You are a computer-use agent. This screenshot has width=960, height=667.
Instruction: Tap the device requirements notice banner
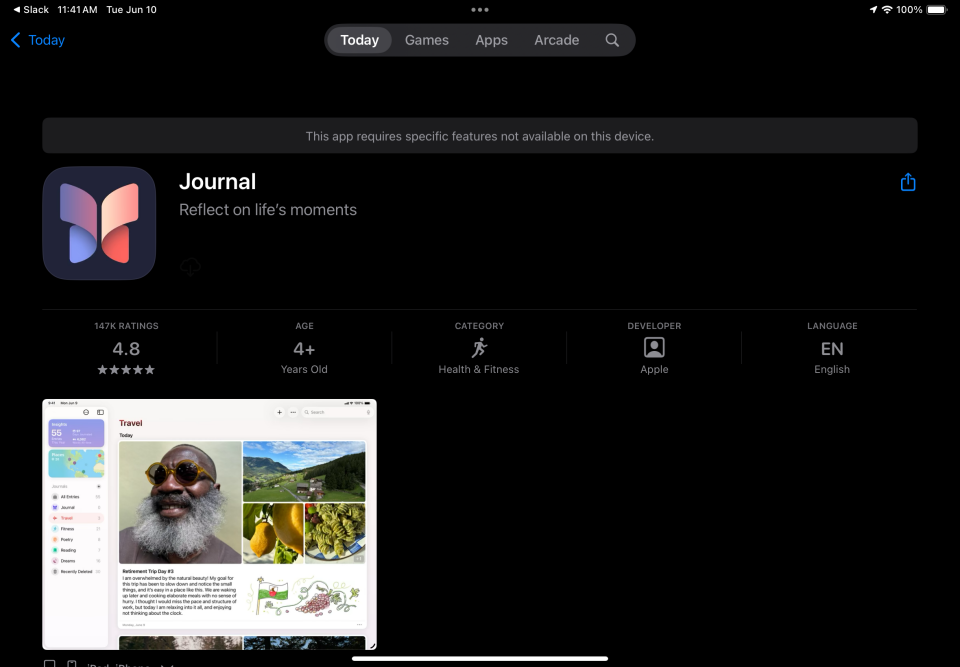pyautogui.click(x=479, y=136)
